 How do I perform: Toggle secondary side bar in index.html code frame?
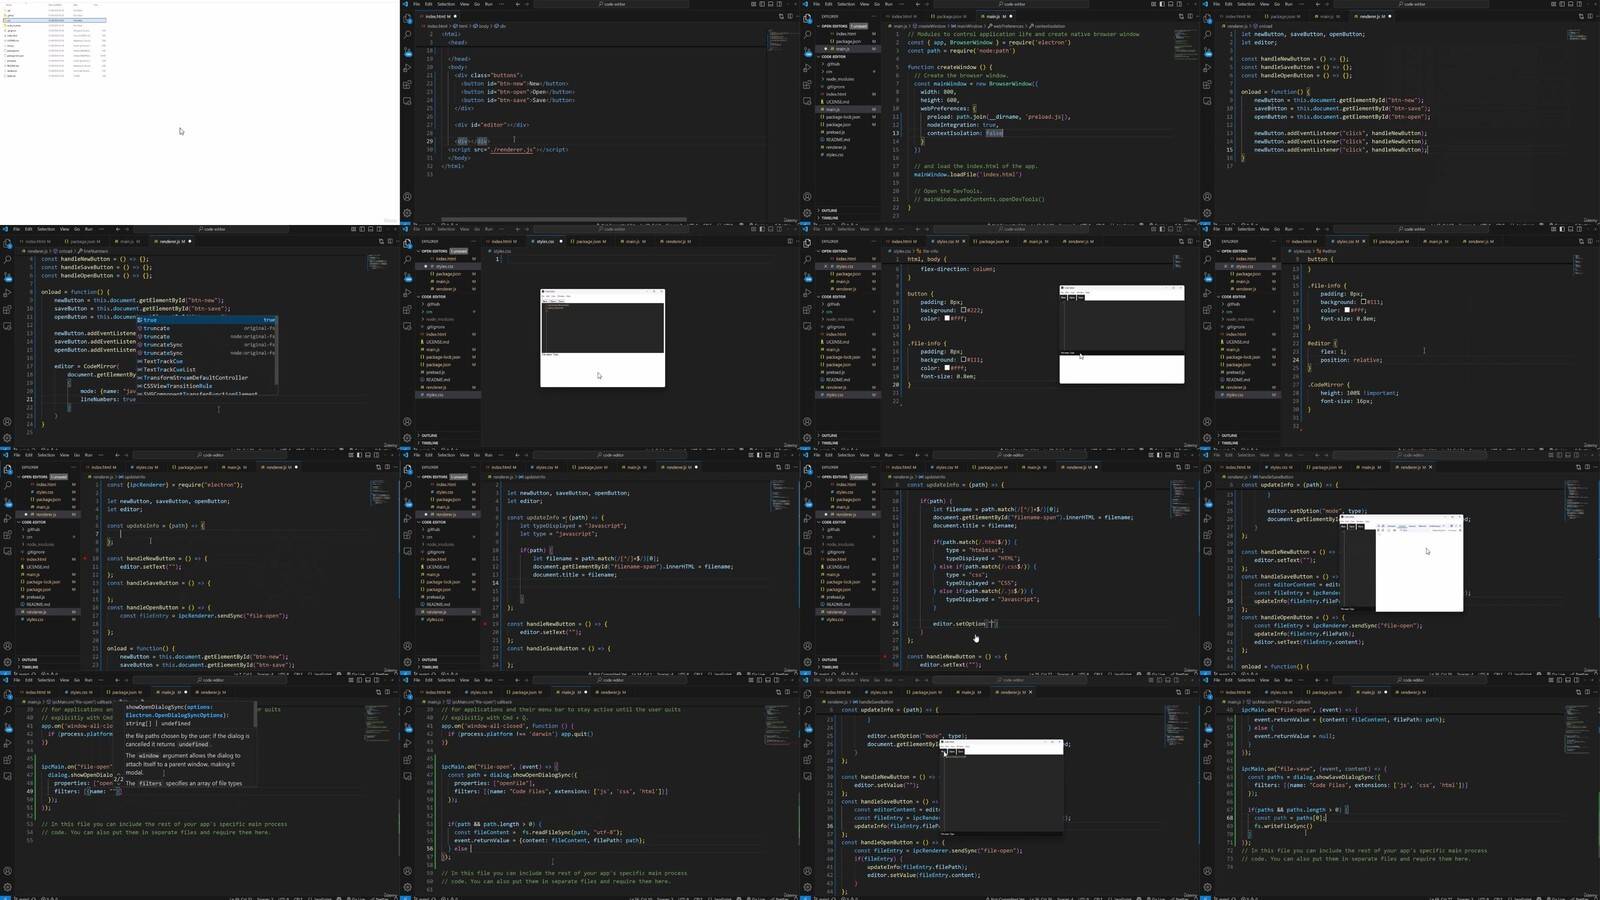778,4
